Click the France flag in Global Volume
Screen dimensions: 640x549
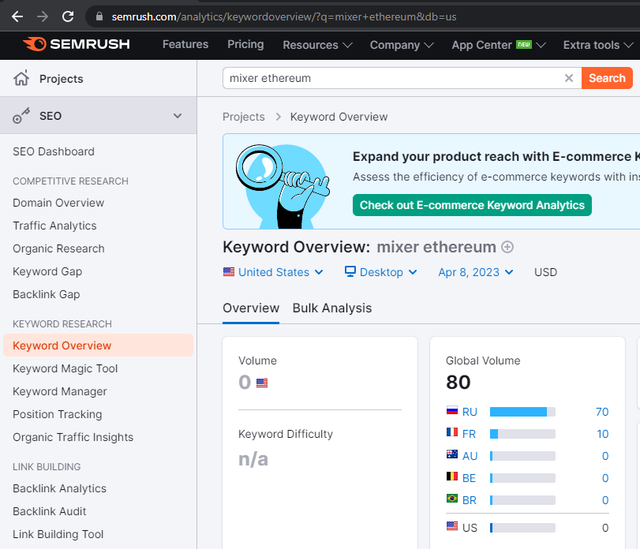tap(452, 432)
